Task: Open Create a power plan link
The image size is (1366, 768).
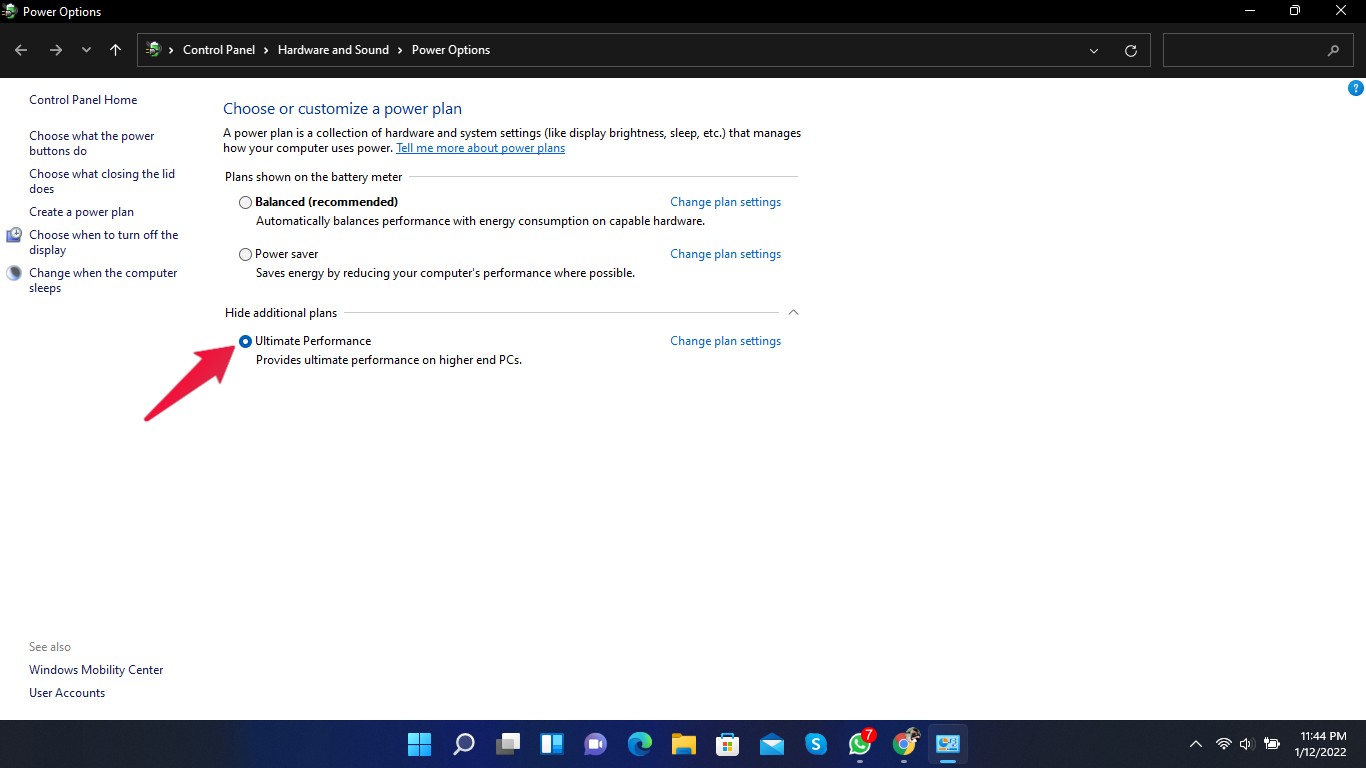Action: pos(81,212)
